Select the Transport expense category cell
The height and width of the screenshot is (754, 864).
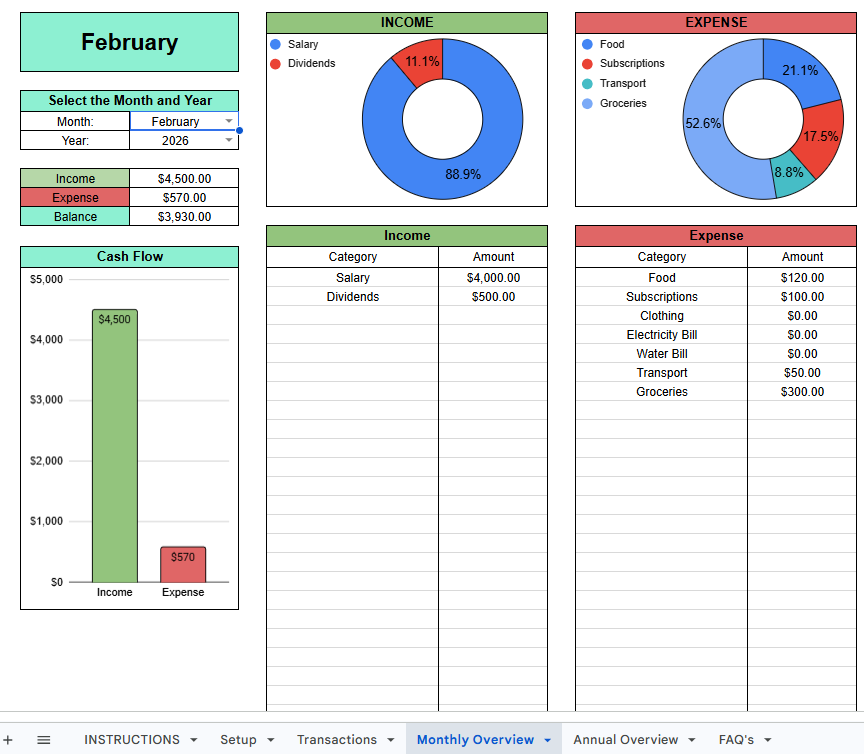click(x=662, y=373)
